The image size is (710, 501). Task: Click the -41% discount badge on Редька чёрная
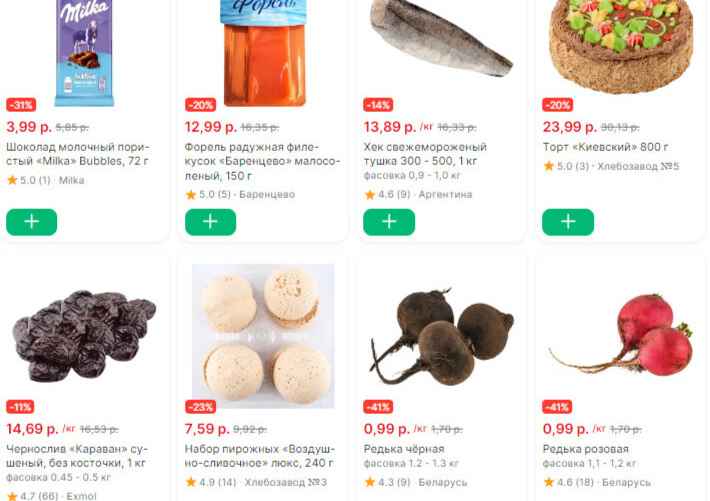[378, 407]
